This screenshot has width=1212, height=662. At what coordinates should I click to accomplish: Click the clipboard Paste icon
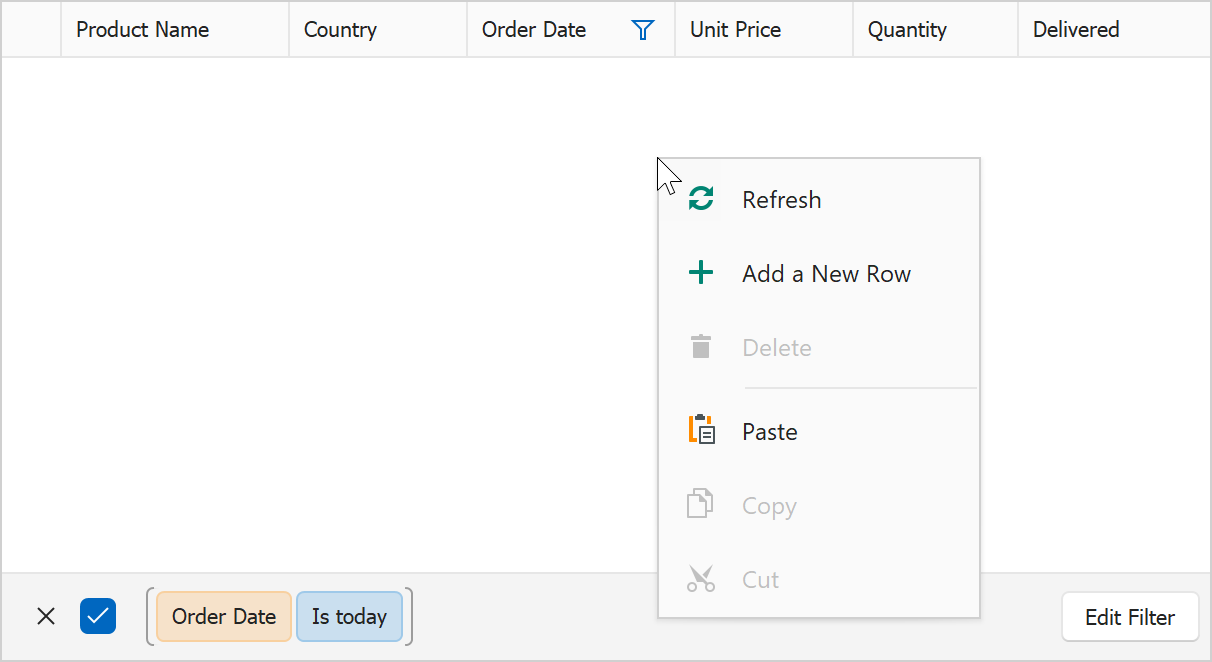coord(701,431)
